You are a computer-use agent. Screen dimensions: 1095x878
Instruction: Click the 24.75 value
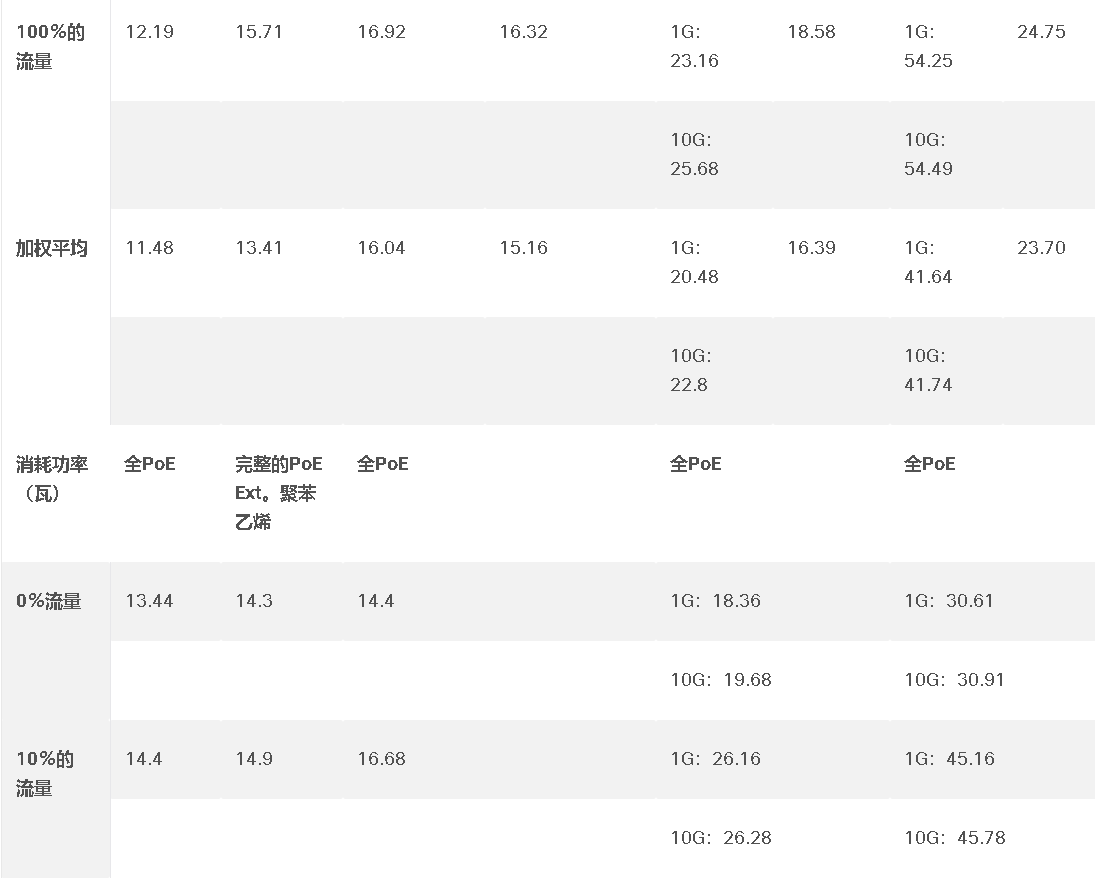coord(1041,31)
